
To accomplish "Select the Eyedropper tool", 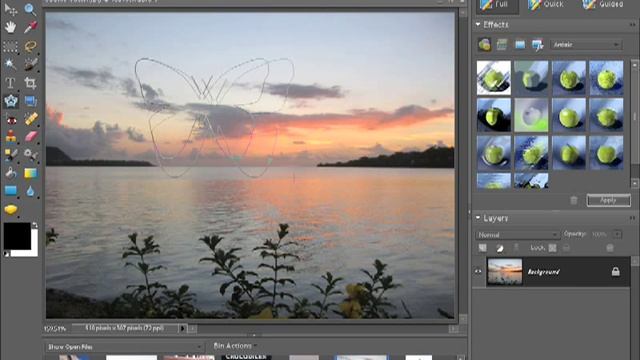I will (30, 27).
